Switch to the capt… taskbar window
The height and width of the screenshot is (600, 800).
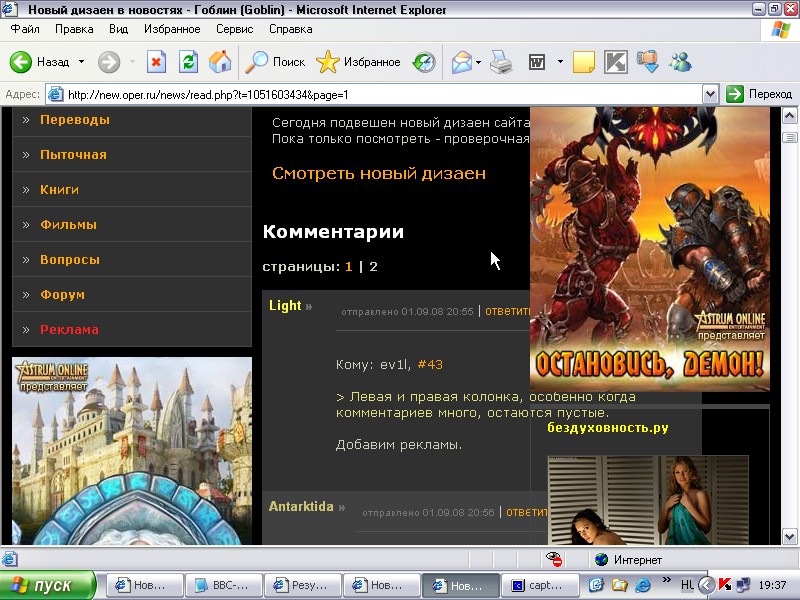point(540,585)
